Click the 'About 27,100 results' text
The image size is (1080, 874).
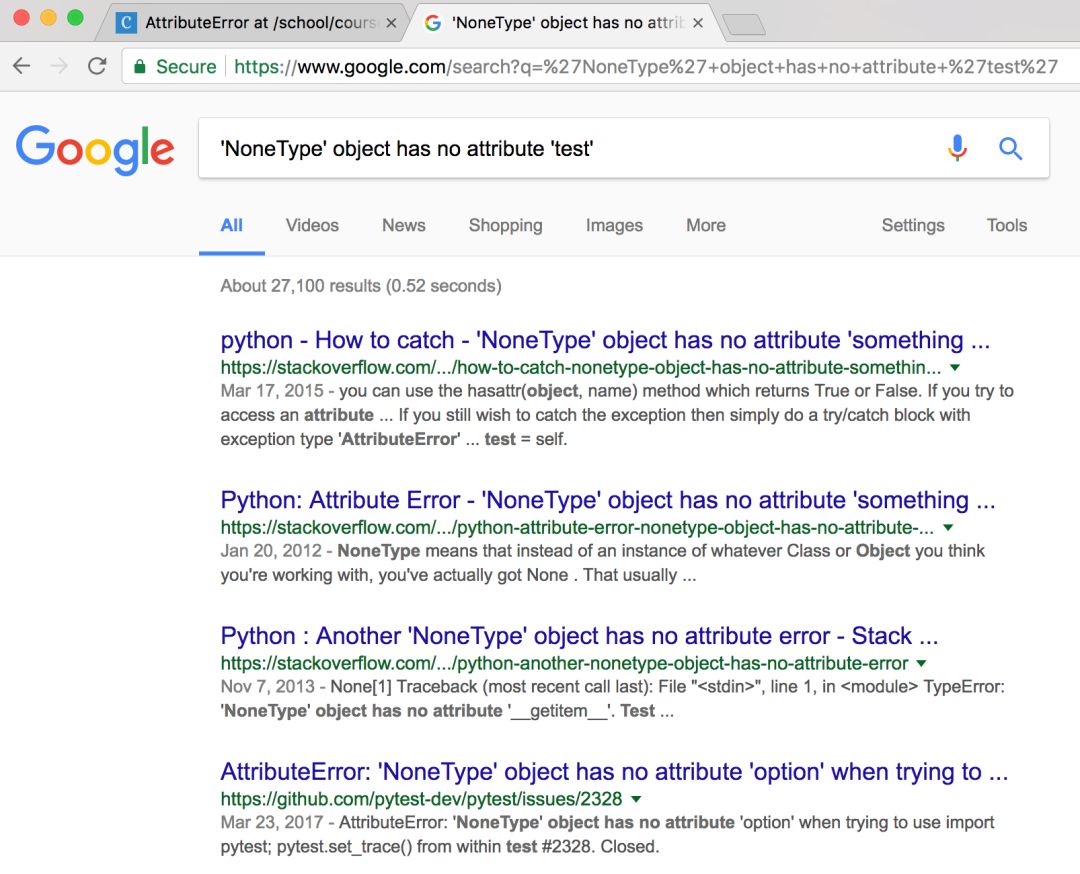(x=360, y=286)
